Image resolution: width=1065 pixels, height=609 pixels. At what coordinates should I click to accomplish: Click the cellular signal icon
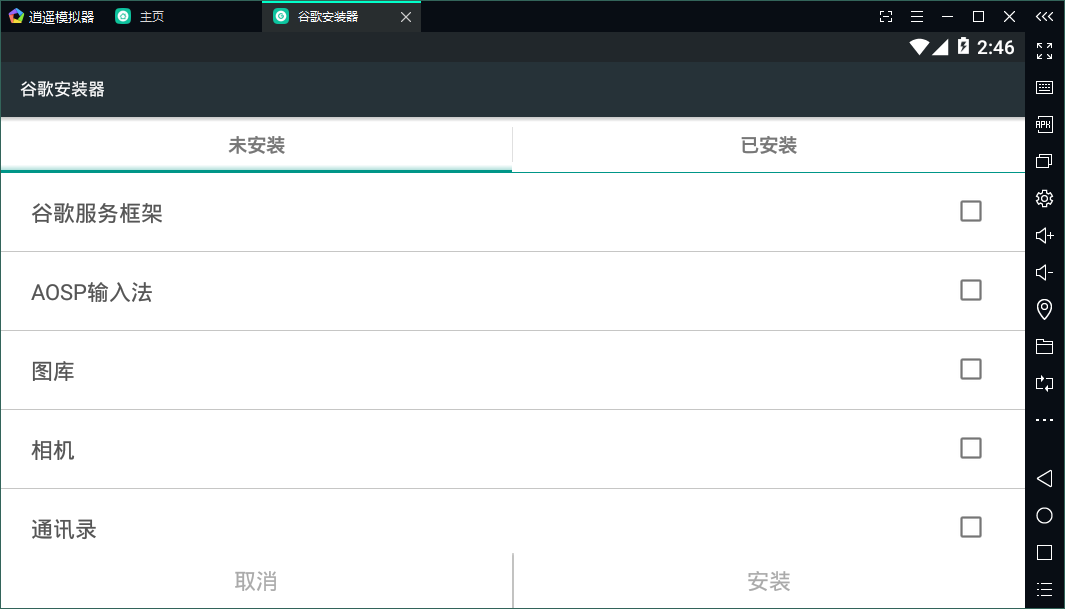[x=940, y=47]
